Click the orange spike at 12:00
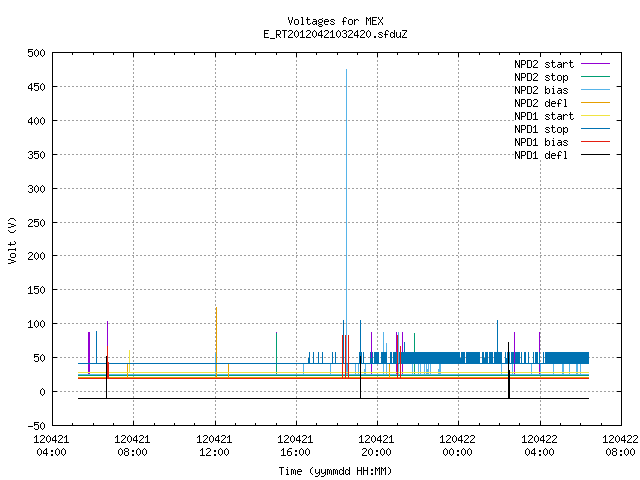The image size is (640, 480). click(216, 341)
